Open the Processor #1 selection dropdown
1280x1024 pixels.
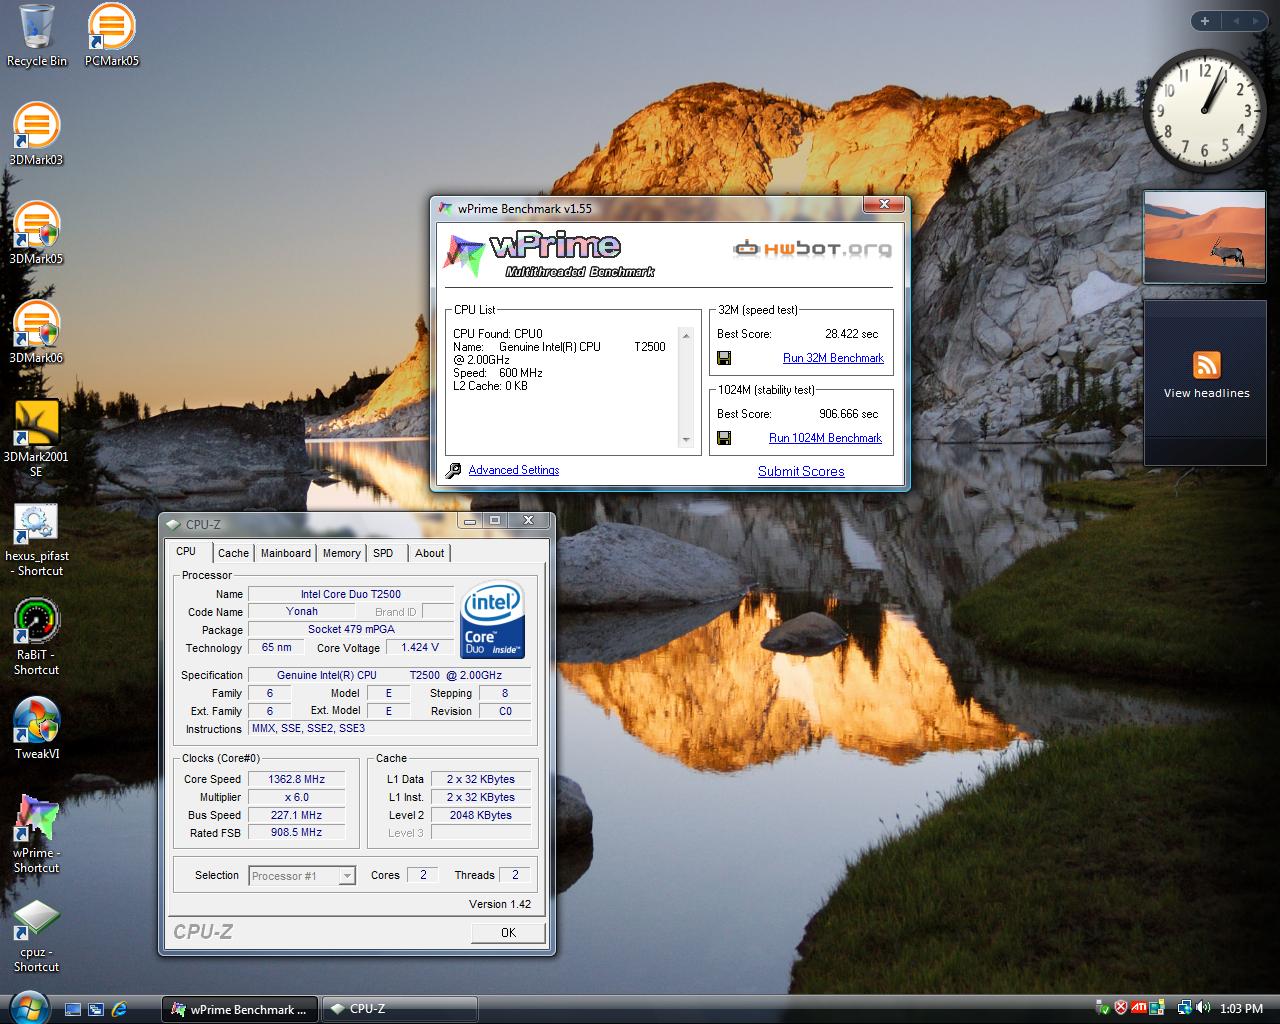[301, 876]
